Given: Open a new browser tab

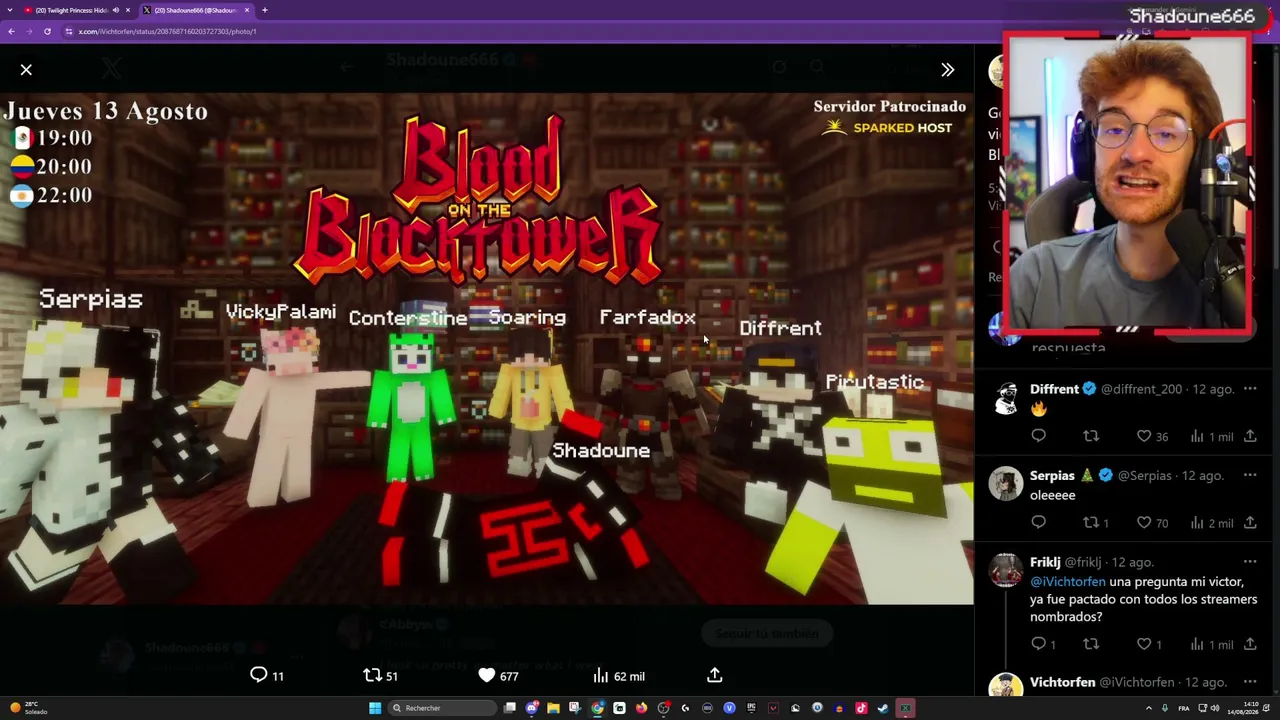Looking at the screenshot, I should (265, 10).
